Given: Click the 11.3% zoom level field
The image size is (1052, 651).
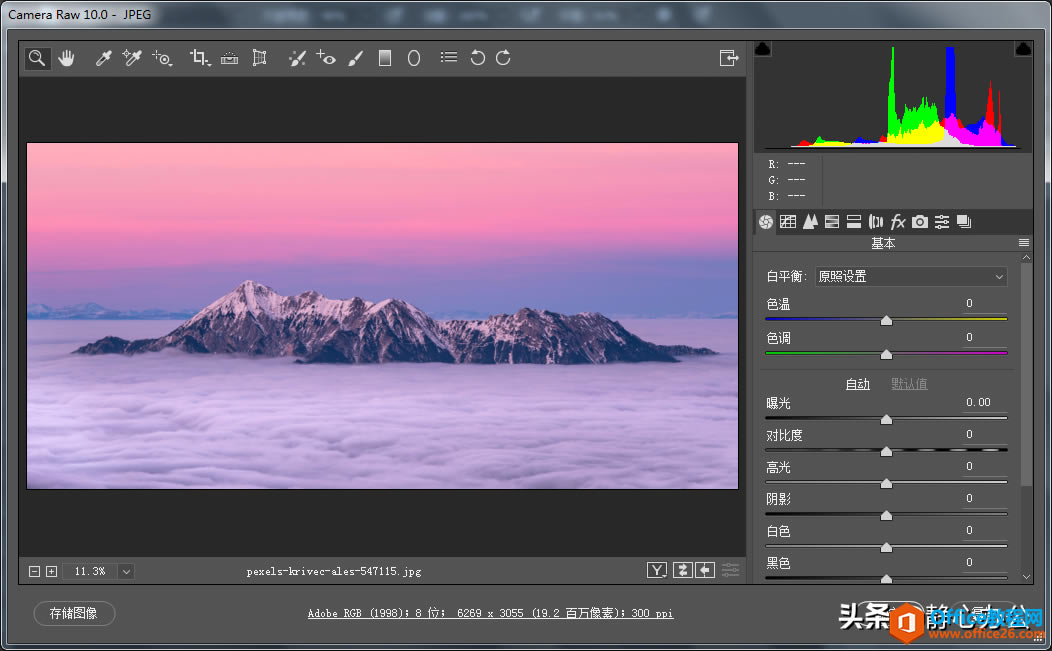Looking at the screenshot, I should [91, 571].
